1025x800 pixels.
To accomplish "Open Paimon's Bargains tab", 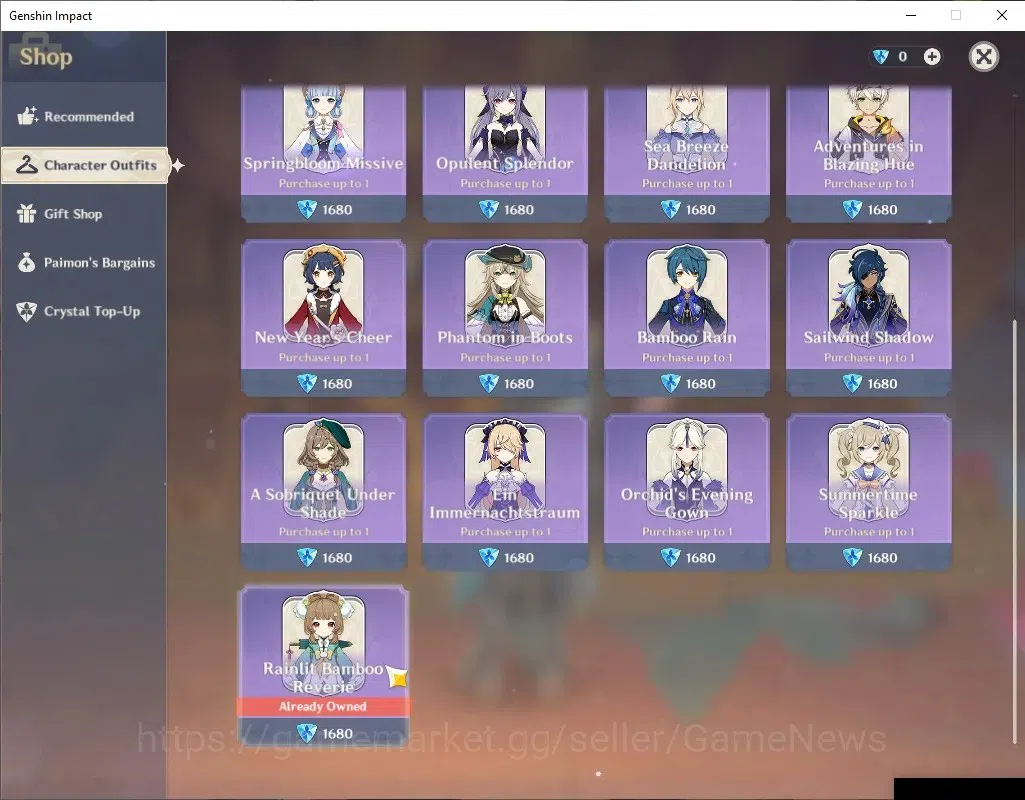I will click(84, 263).
